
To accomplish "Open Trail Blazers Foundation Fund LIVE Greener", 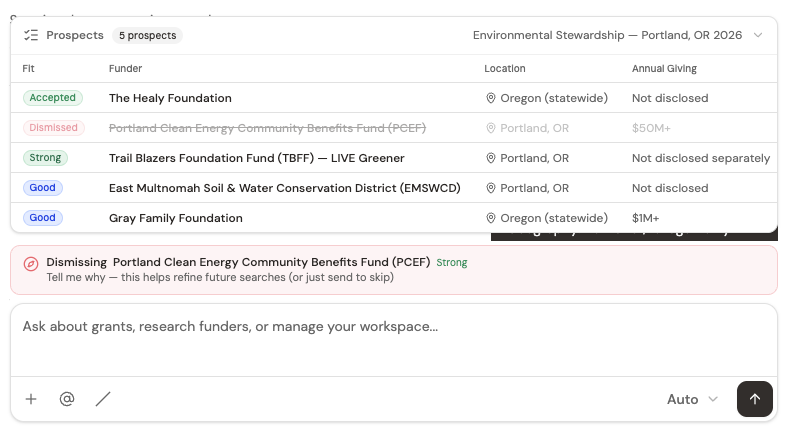I will (x=393, y=158).
